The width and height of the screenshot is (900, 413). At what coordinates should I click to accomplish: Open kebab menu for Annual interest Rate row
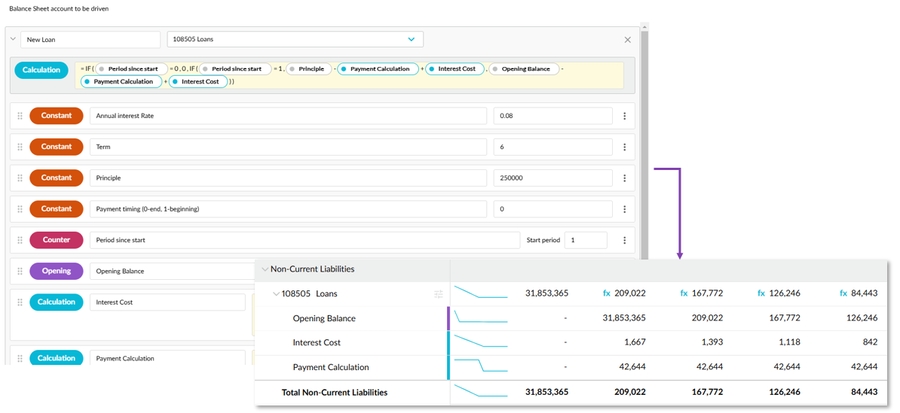tap(625, 116)
